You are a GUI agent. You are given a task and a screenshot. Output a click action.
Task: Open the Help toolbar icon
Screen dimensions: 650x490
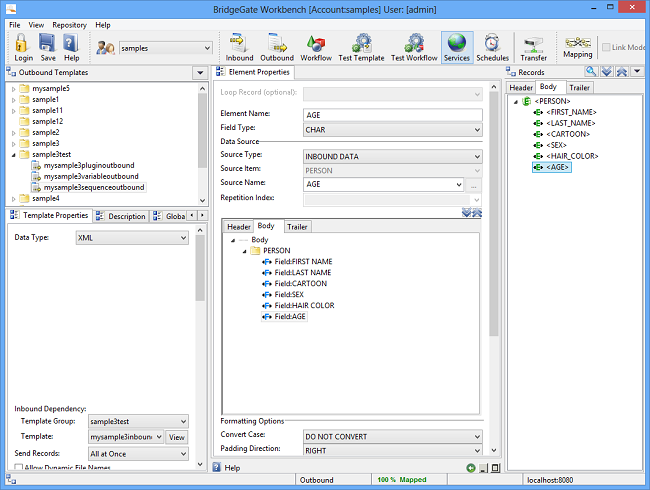pos(71,47)
